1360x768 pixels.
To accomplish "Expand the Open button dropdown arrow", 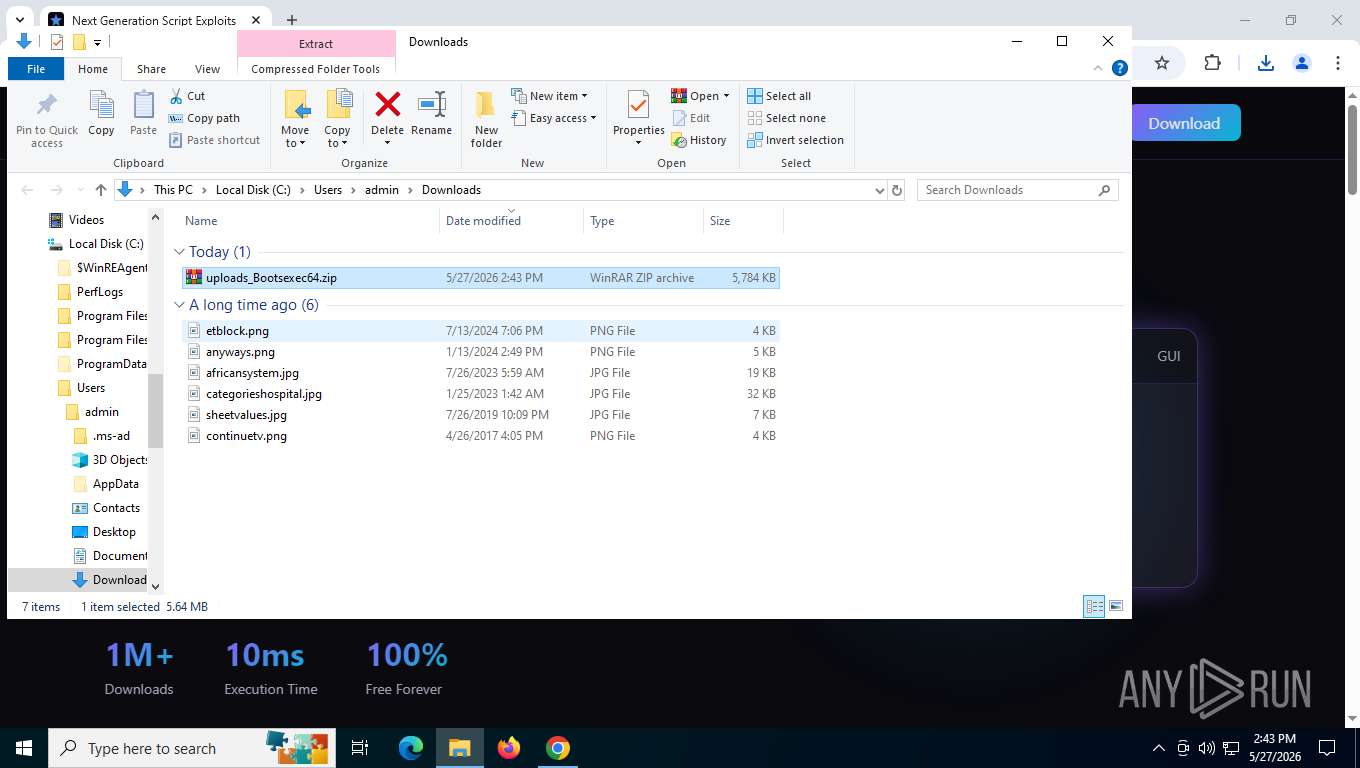I will click(726, 96).
